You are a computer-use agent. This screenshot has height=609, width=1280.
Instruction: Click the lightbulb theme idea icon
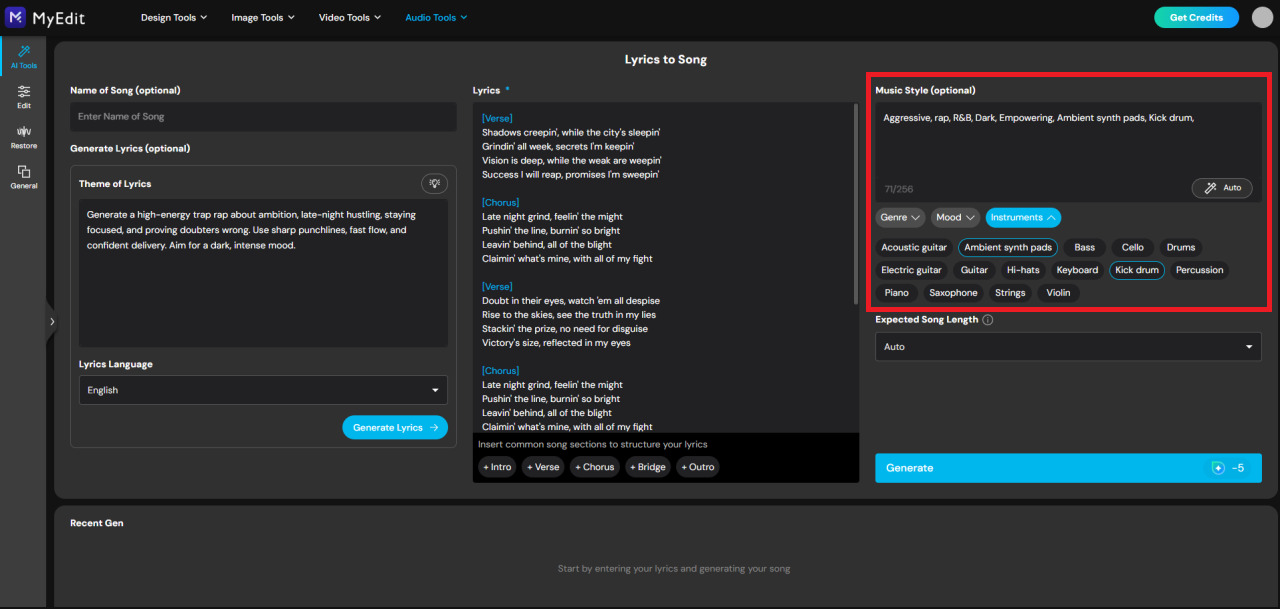coord(434,183)
